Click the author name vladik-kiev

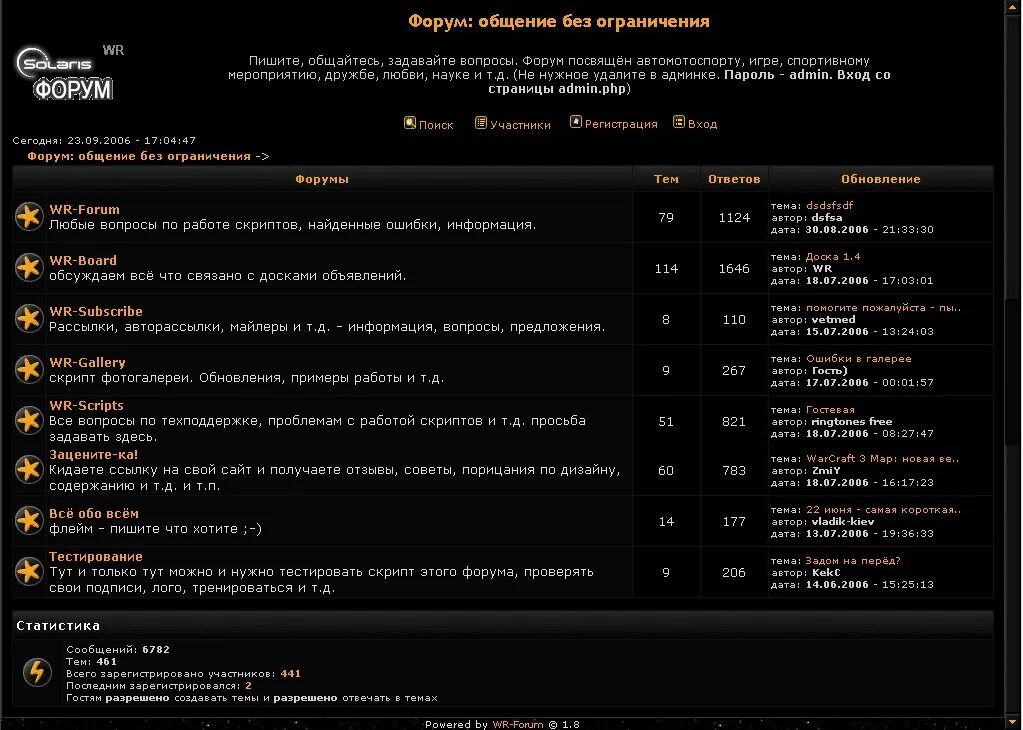click(x=843, y=521)
